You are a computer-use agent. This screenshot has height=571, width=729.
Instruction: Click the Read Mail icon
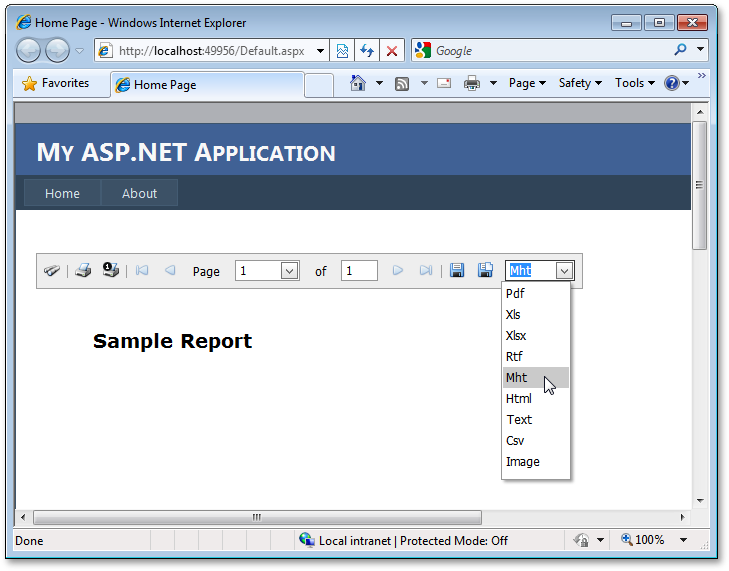(x=444, y=83)
